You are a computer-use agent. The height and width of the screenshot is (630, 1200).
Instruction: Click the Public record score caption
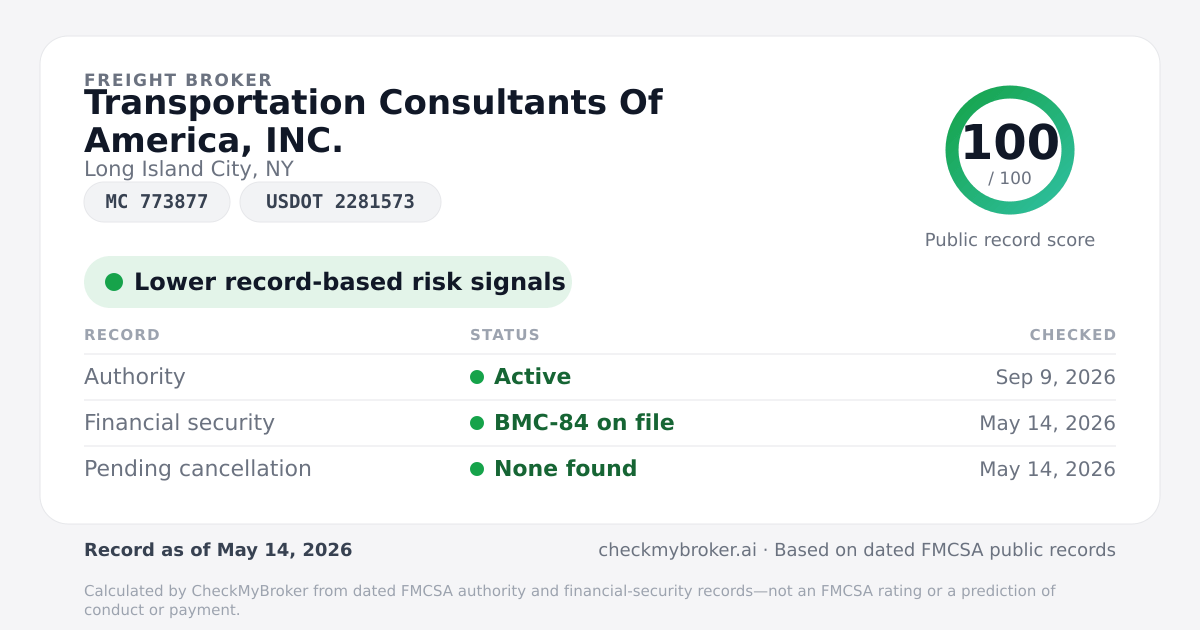tap(1010, 240)
